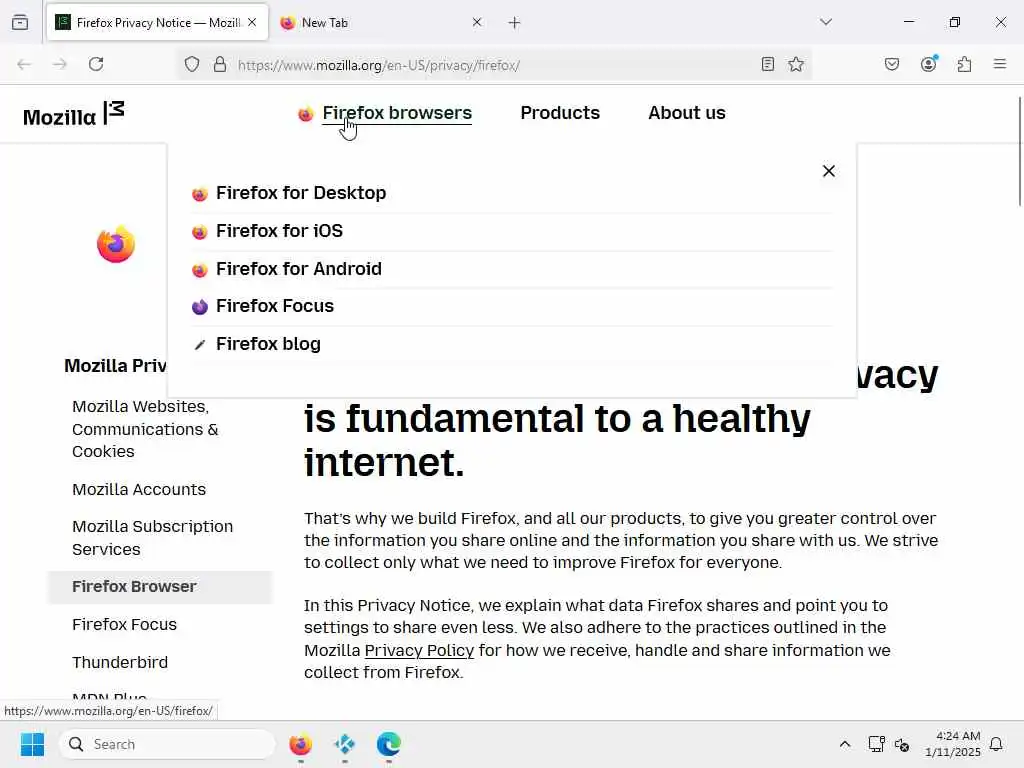This screenshot has width=1024, height=768.
Task: Click the Kodi taskbar icon
Action: coord(345,744)
